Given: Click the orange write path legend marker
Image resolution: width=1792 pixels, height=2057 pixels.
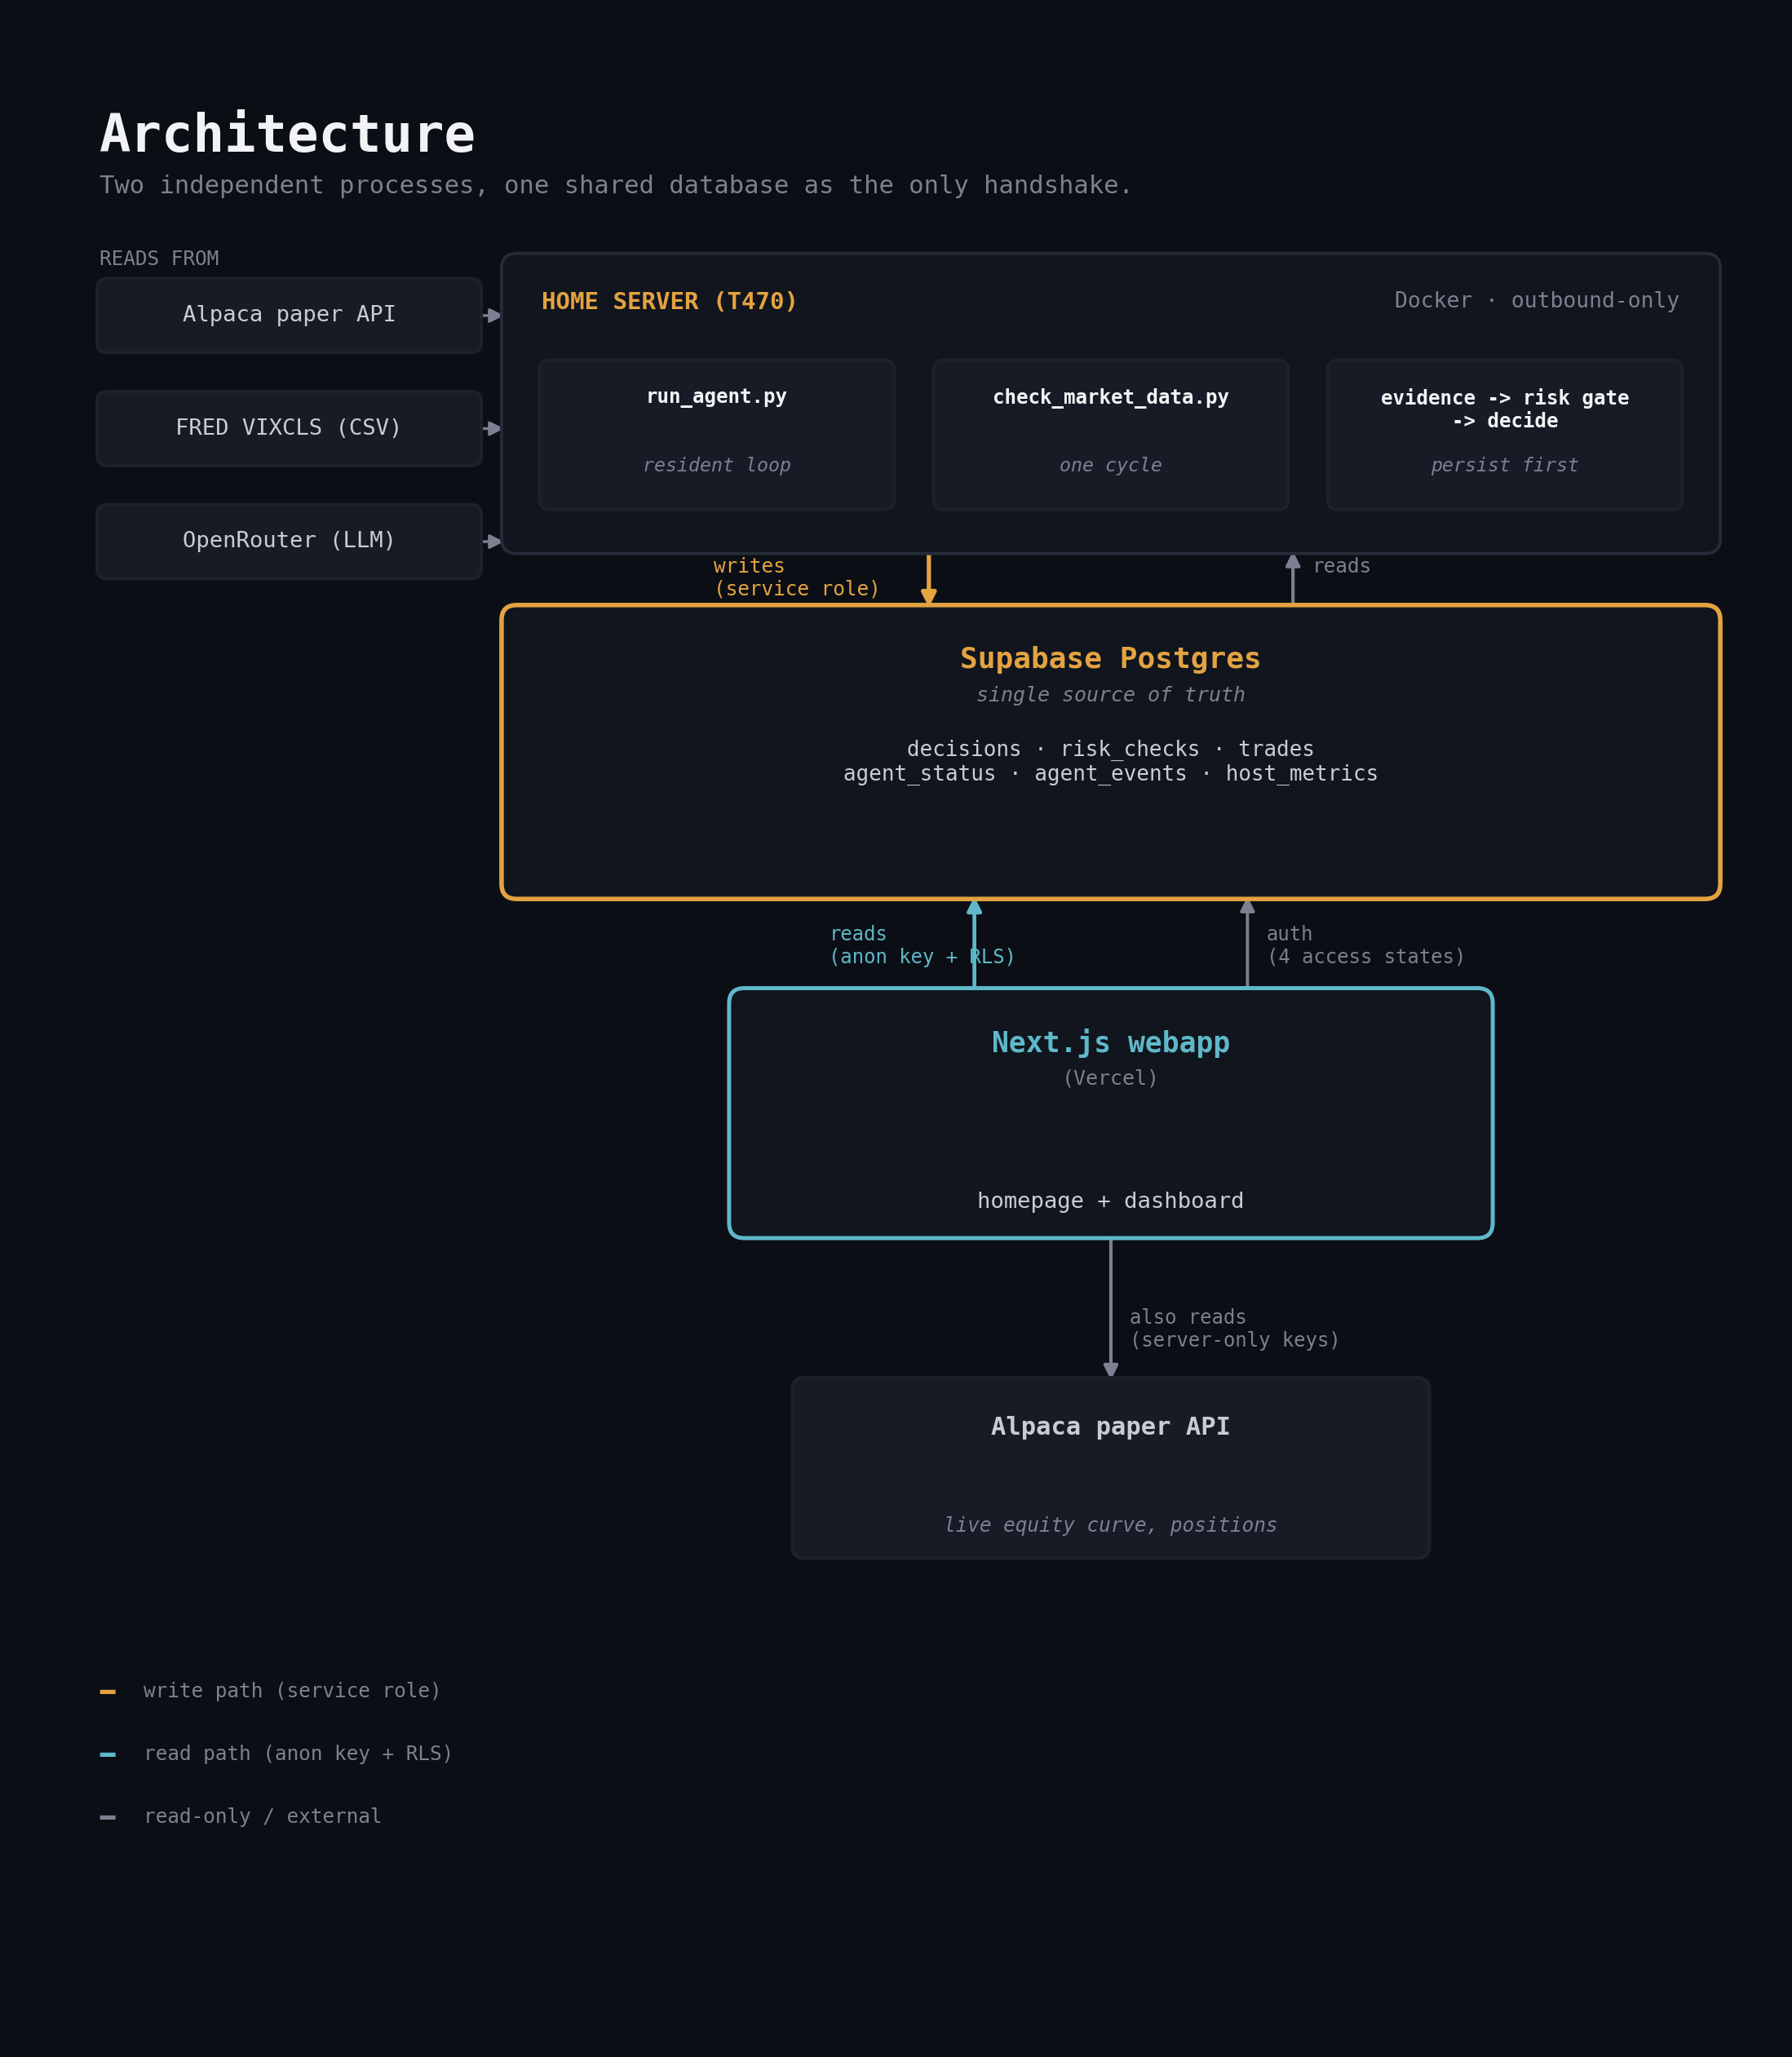Looking at the screenshot, I should (108, 1692).
